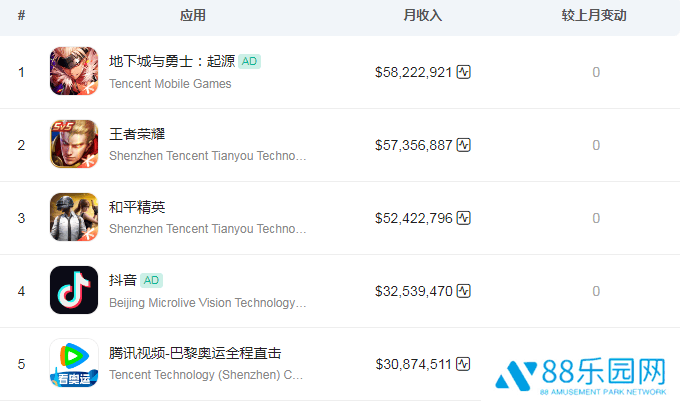Click the 和平精英 app icon
The image size is (681, 401).
click(74, 218)
